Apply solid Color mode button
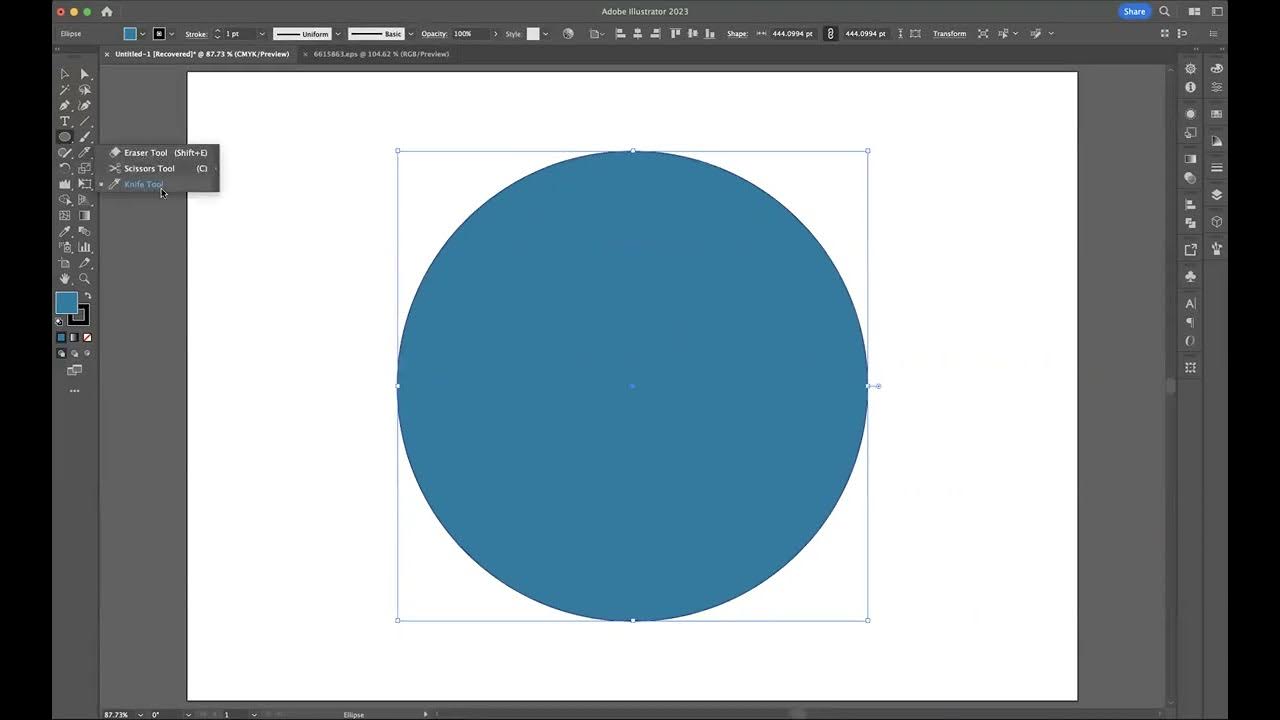The width and height of the screenshot is (1280, 720). 61,337
